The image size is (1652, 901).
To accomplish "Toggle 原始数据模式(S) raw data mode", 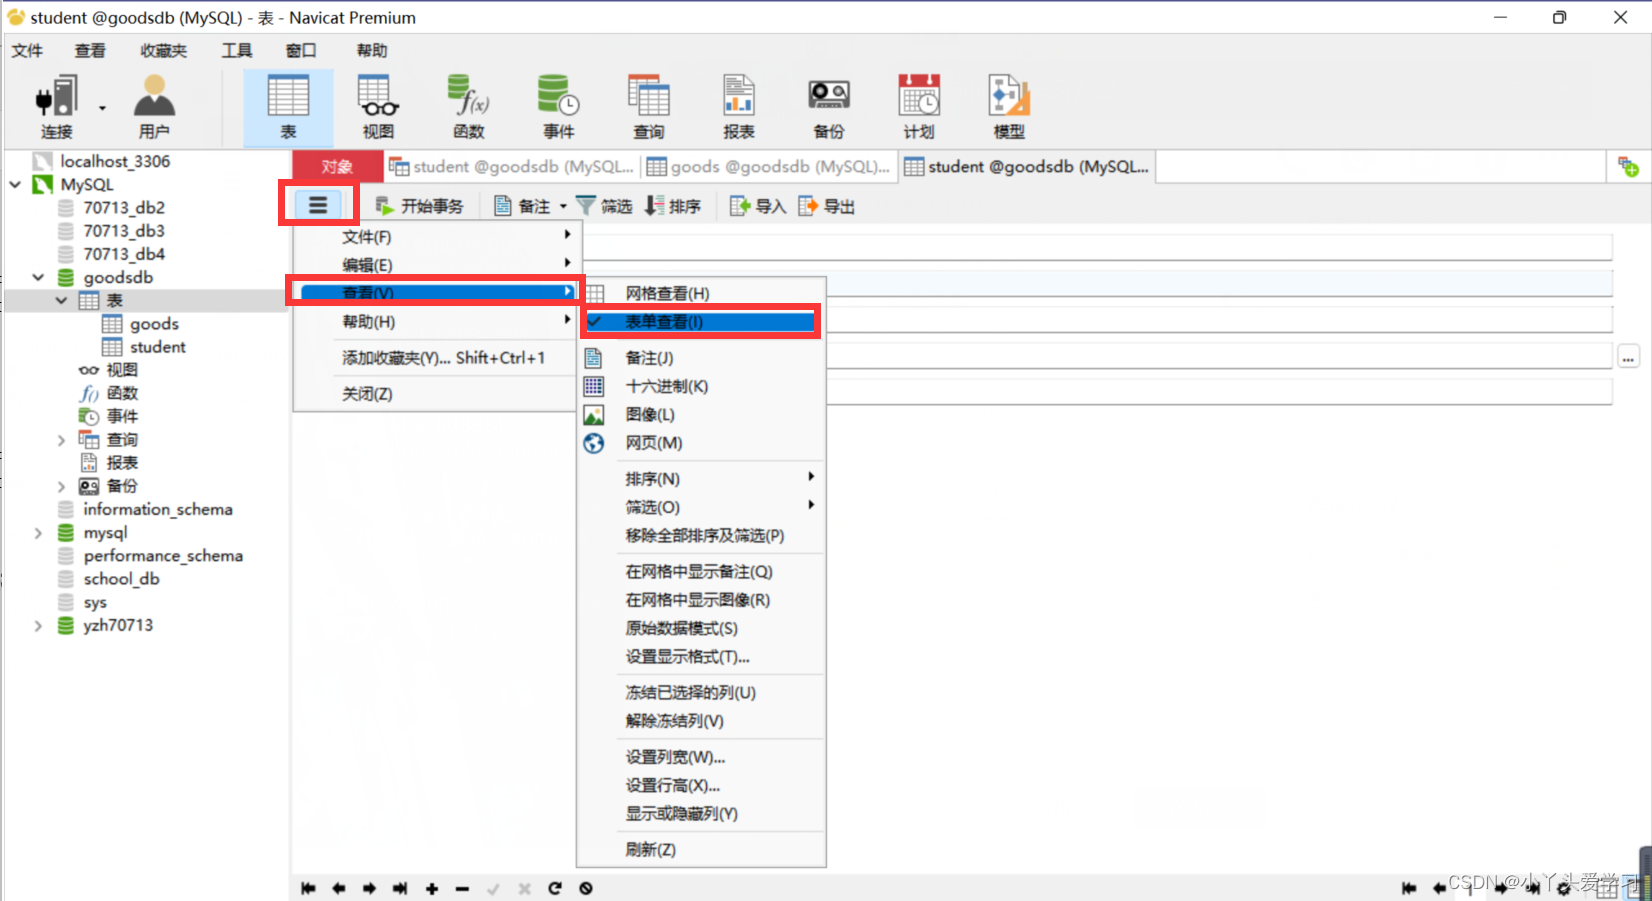I will point(700,628).
